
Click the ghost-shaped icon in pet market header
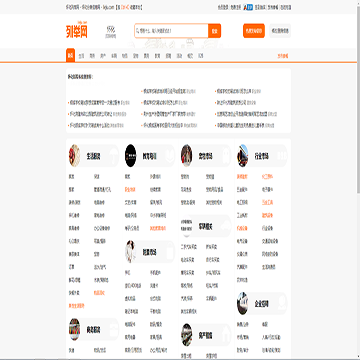[x=225, y=156]
